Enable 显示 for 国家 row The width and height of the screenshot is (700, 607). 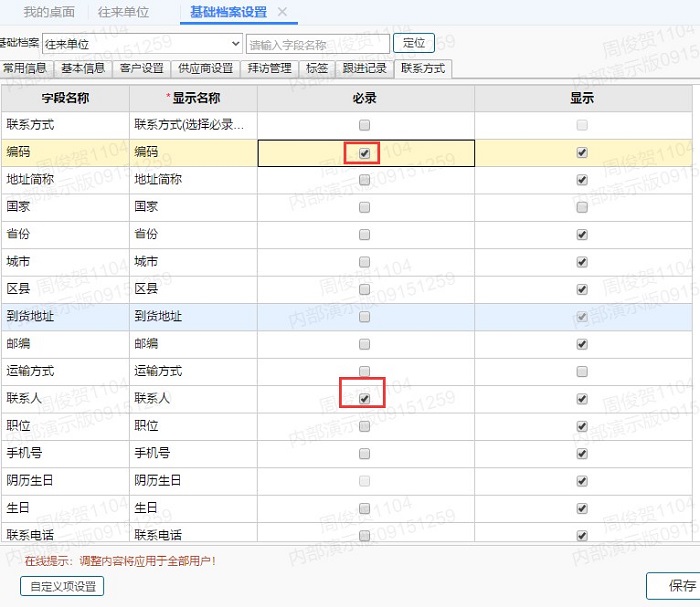[582, 207]
